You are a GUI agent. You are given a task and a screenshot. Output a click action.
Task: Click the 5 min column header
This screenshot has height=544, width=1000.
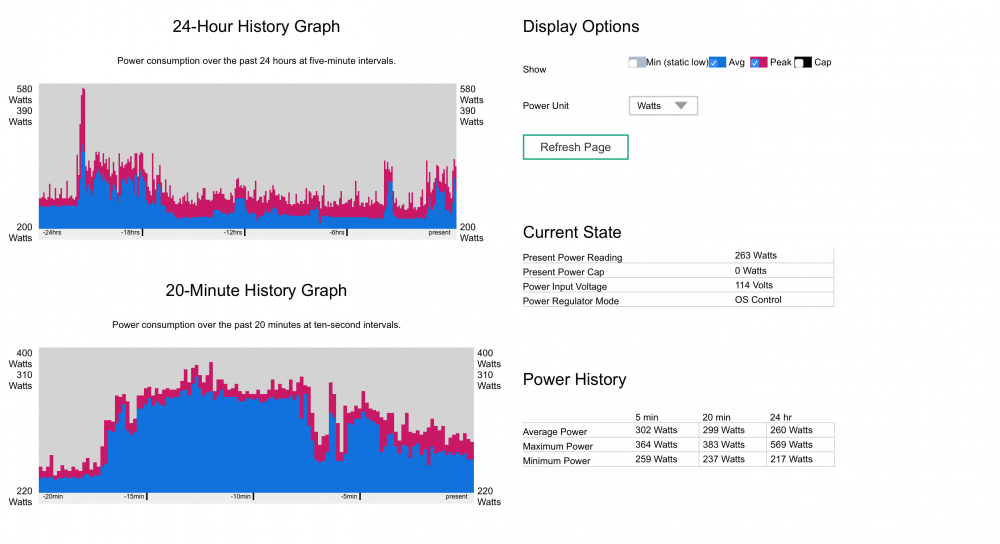point(647,418)
